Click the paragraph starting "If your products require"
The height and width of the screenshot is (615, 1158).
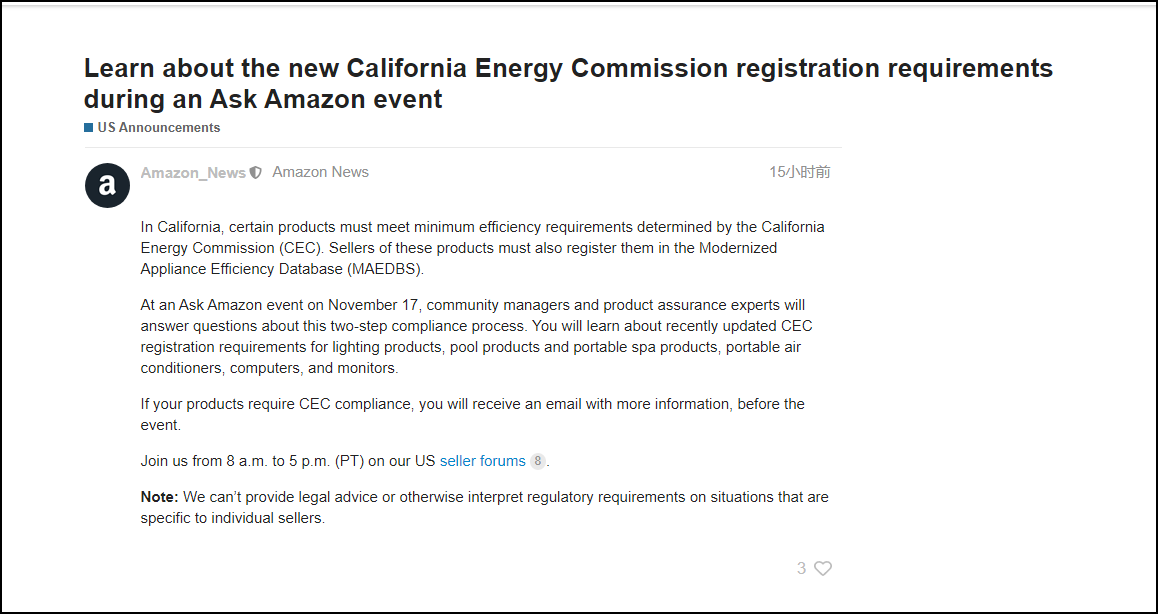click(x=472, y=414)
